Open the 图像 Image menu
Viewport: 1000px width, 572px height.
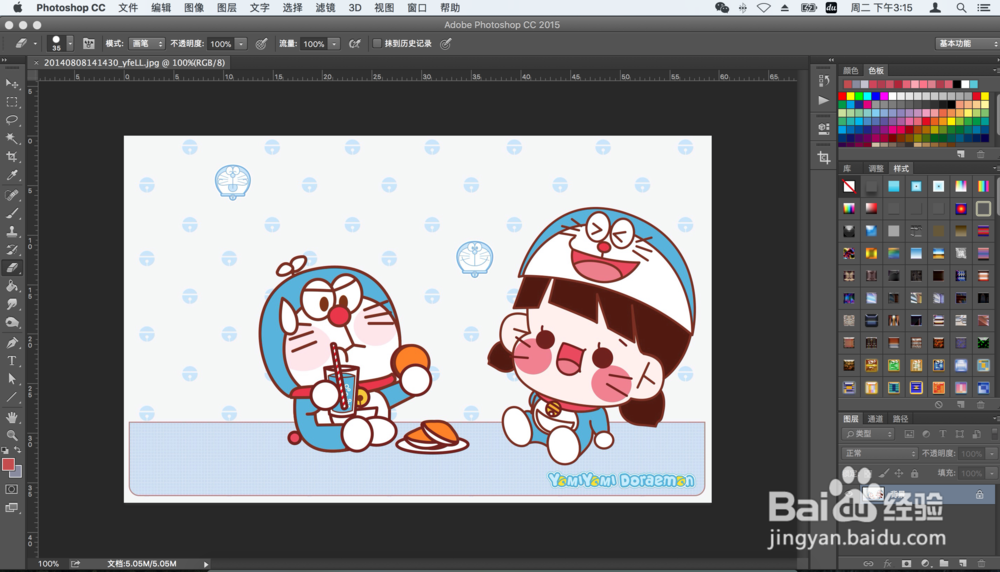[194, 8]
